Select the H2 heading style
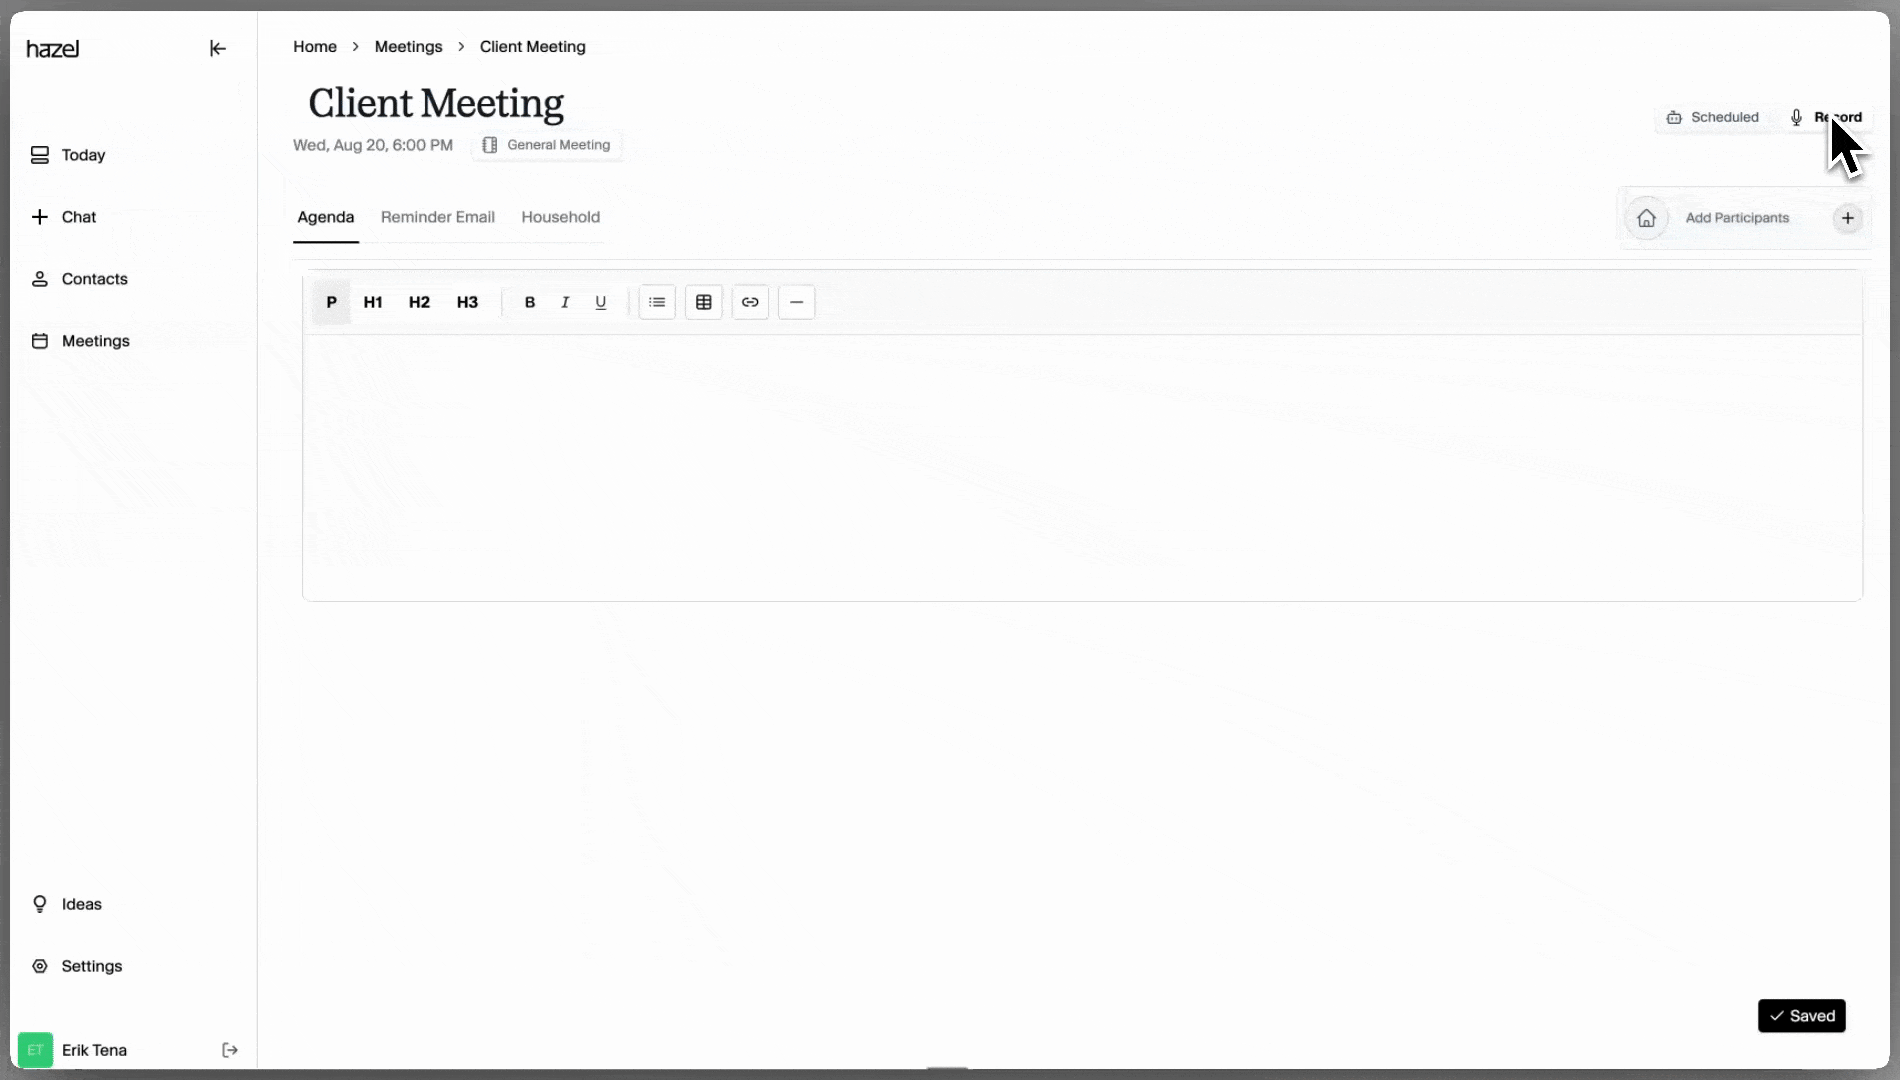This screenshot has width=1900, height=1080. 419,302
